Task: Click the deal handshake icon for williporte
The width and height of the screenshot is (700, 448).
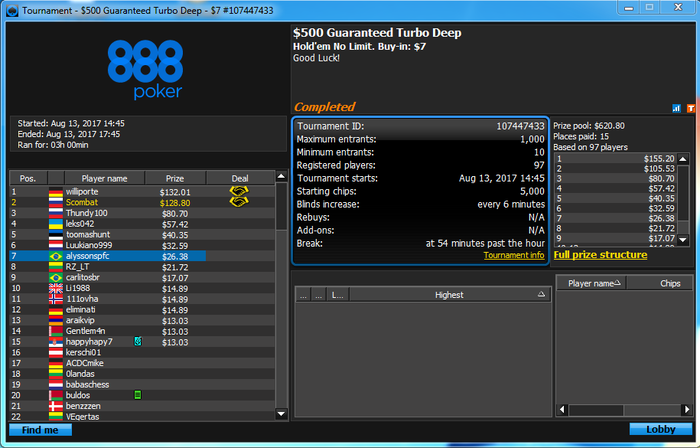Action: click(x=239, y=191)
